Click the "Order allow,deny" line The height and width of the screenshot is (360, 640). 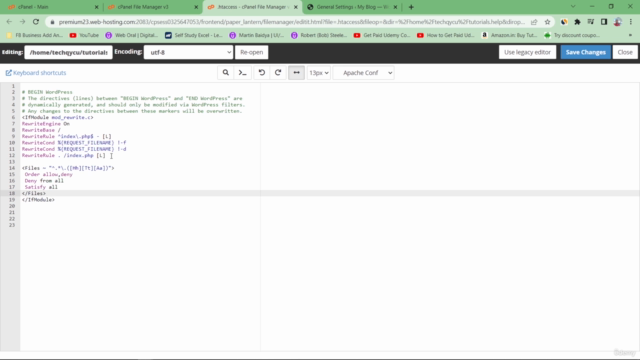pos(49,174)
